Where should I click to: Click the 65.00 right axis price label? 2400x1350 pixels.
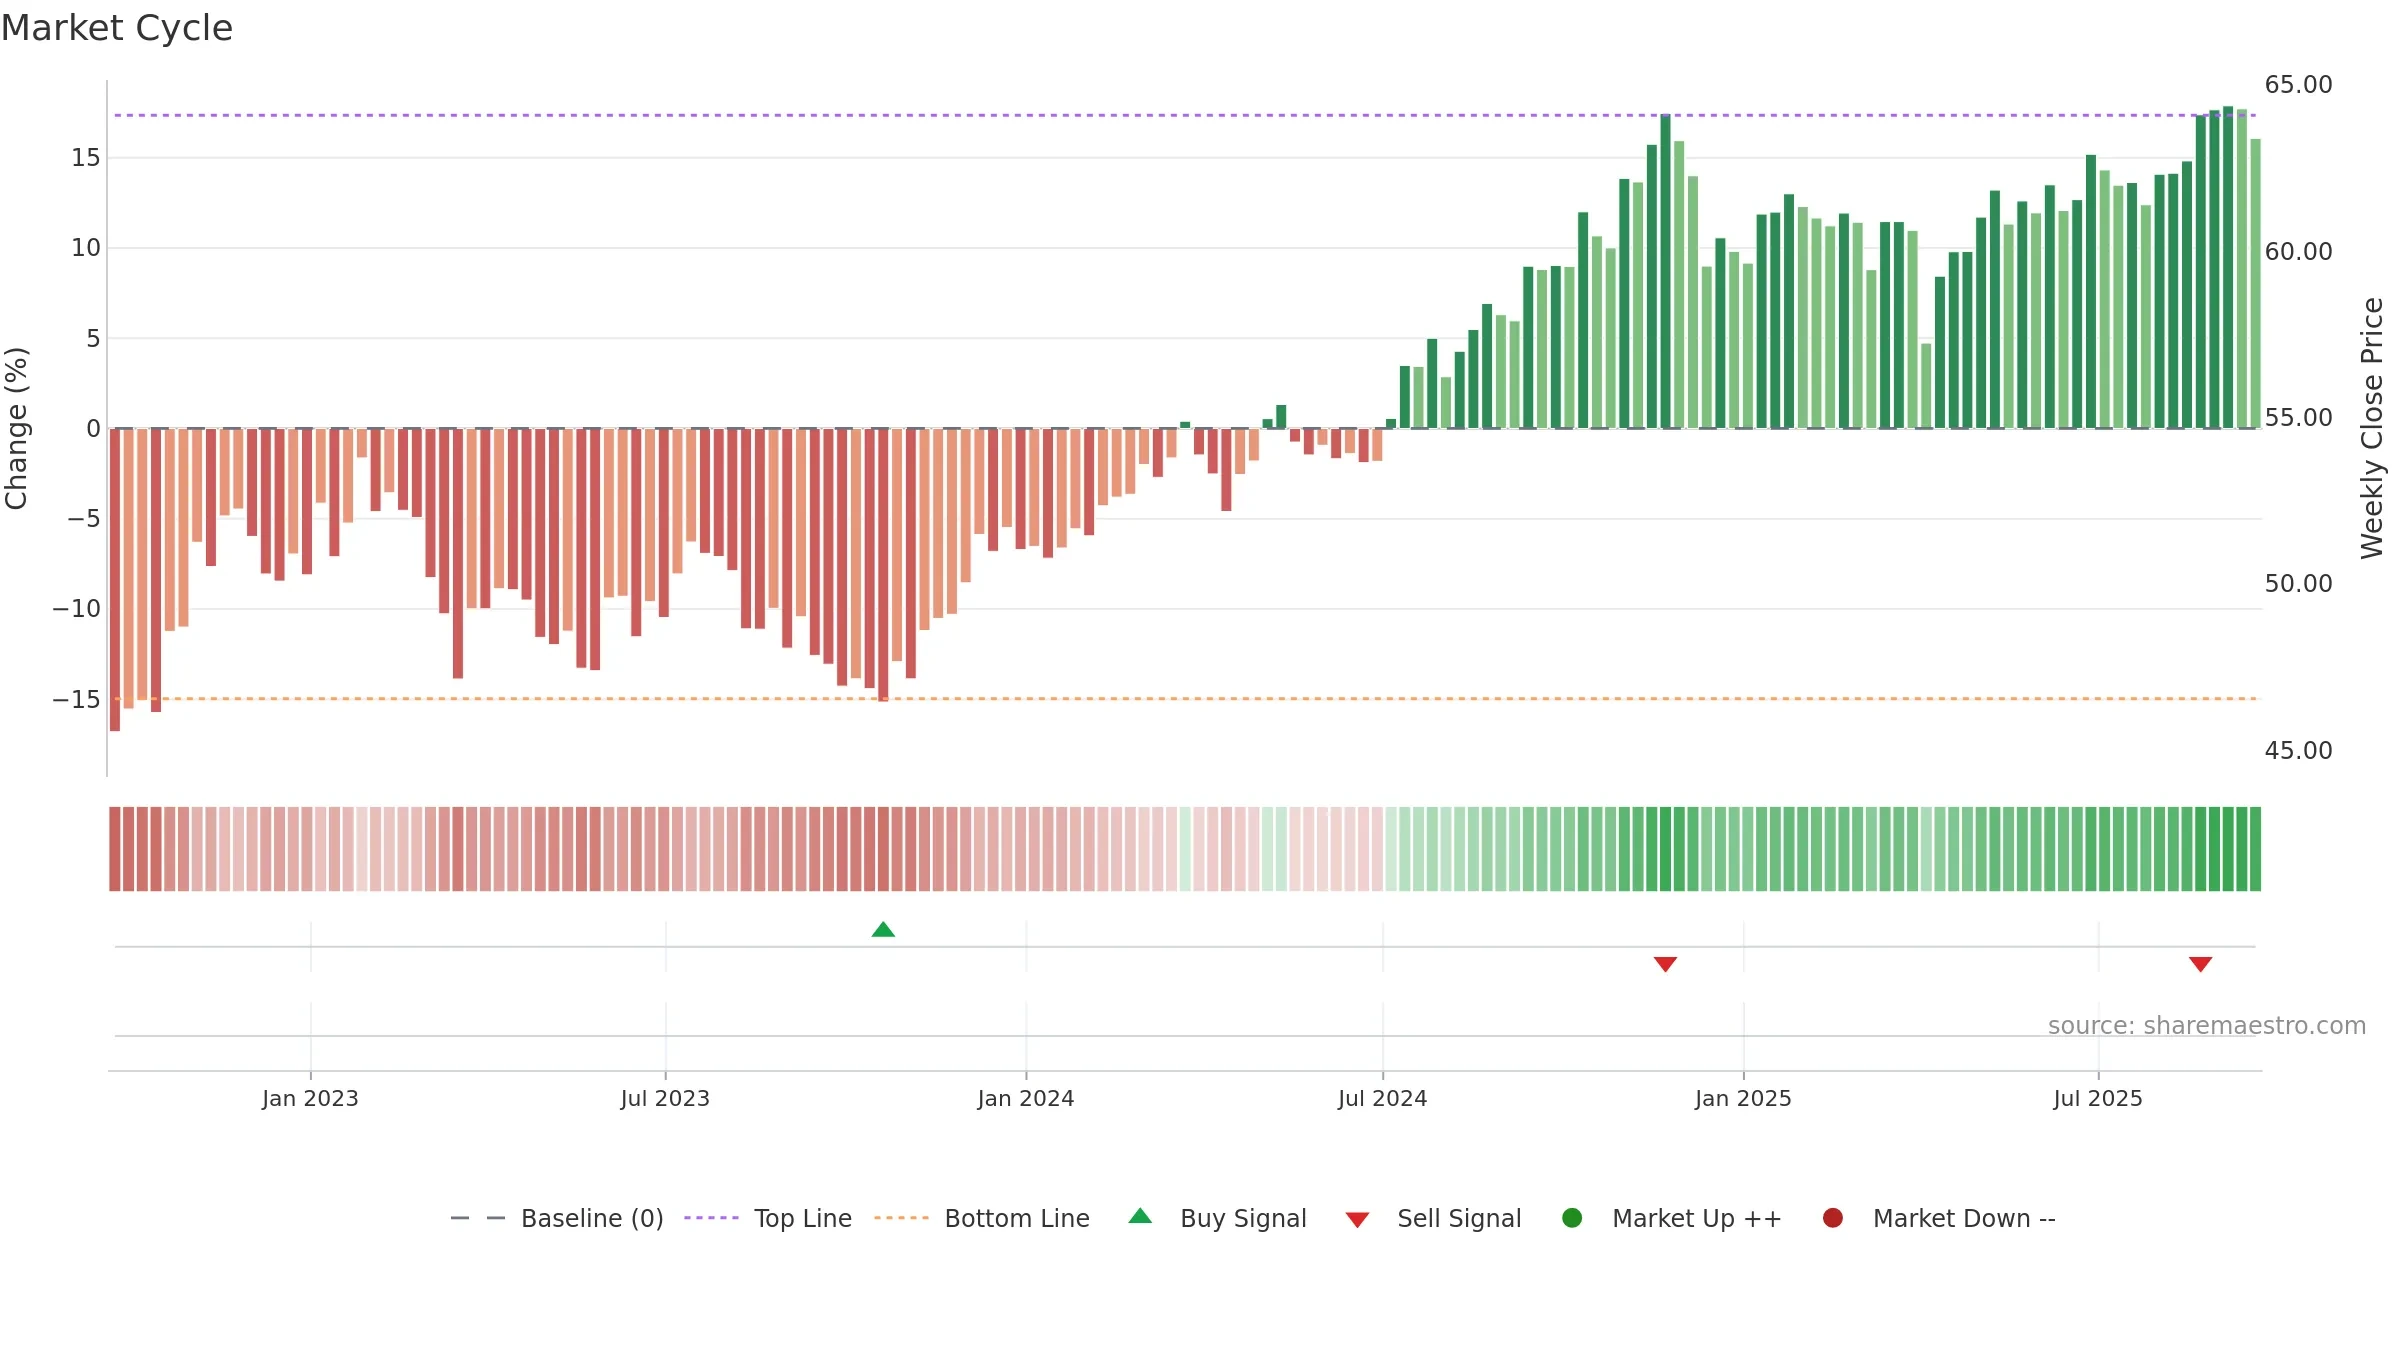click(x=2298, y=84)
